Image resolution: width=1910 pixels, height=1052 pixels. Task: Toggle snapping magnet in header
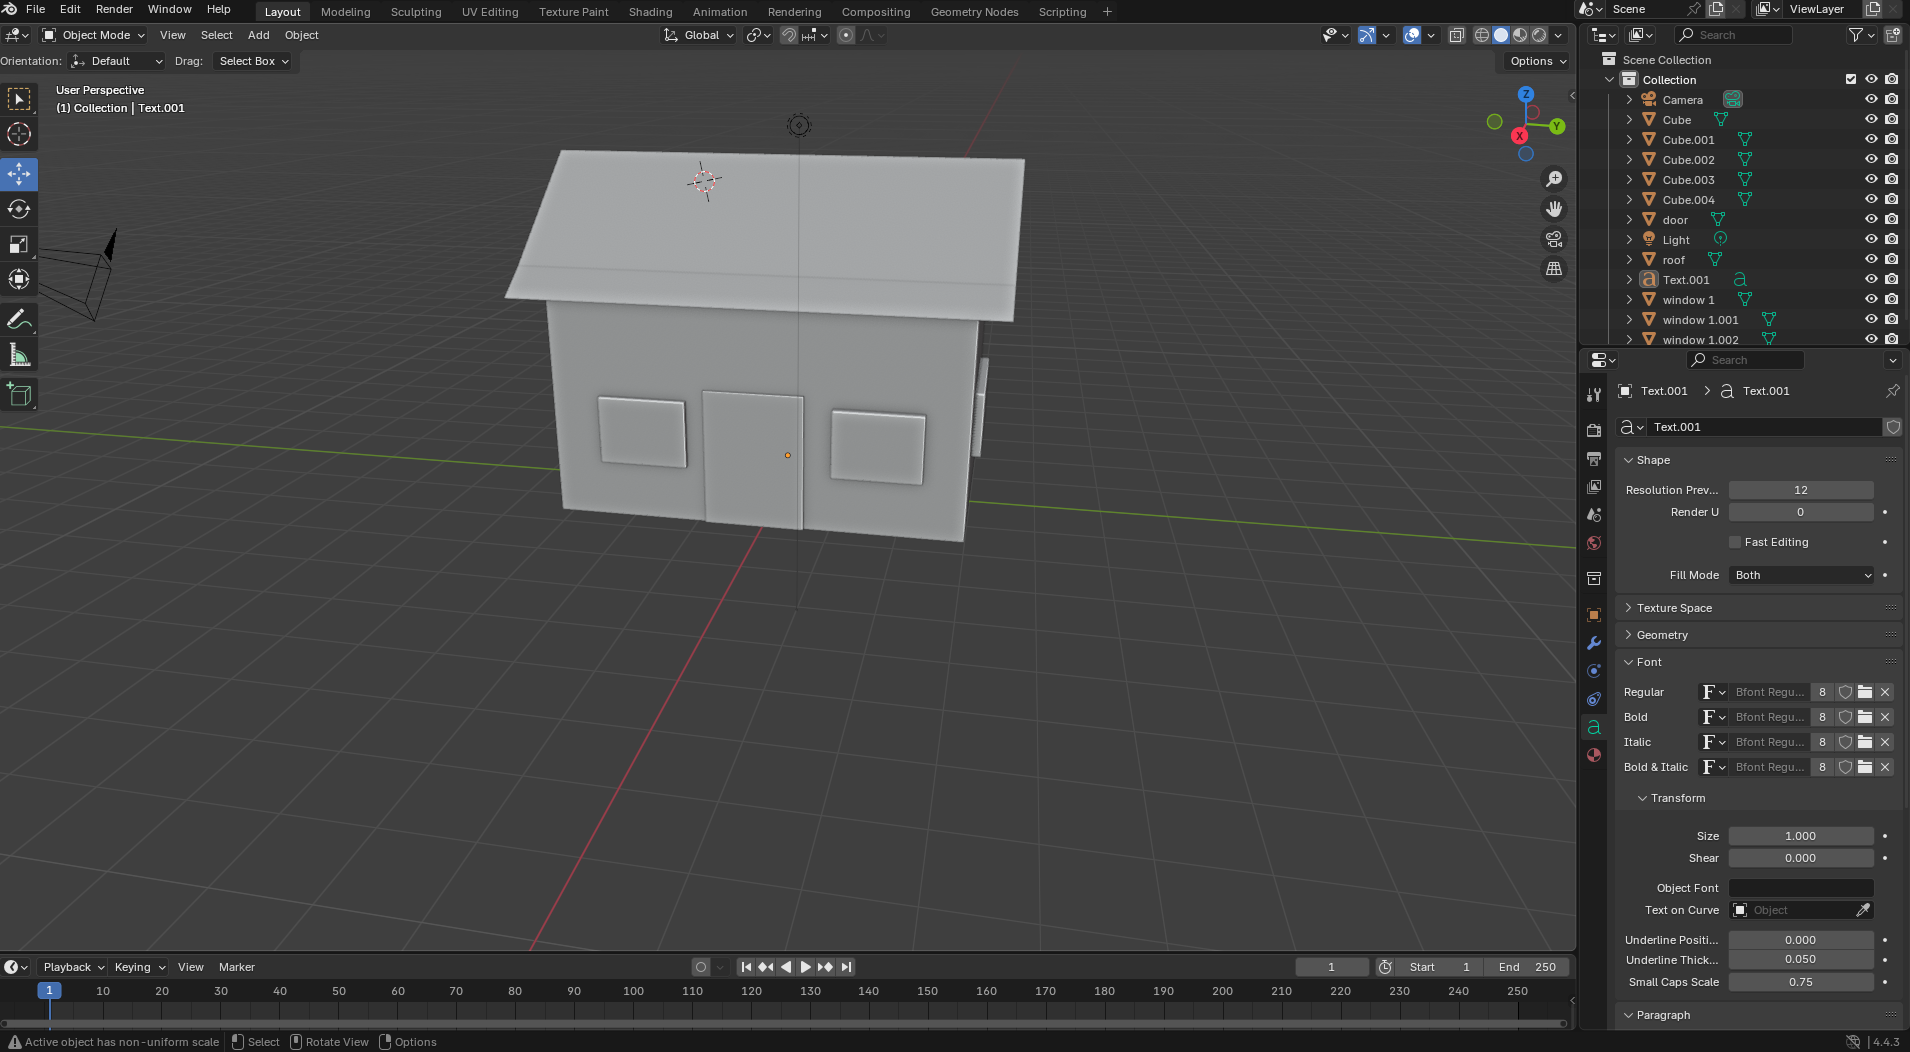click(x=789, y=35)
